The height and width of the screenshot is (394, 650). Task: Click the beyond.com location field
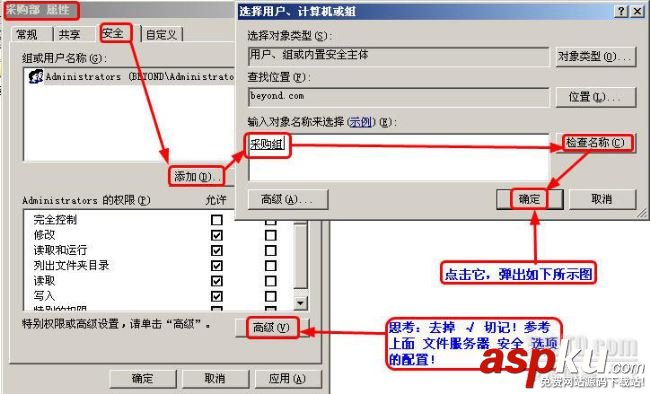pos(398,97)
